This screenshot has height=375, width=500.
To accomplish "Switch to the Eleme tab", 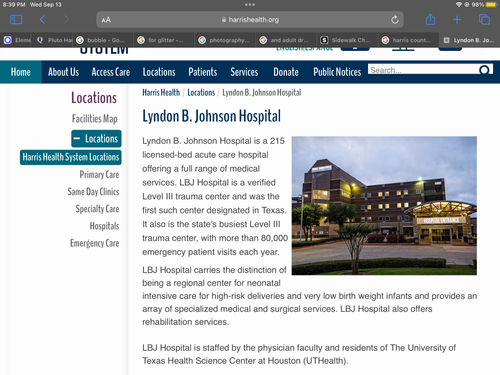I will point(16,40).
